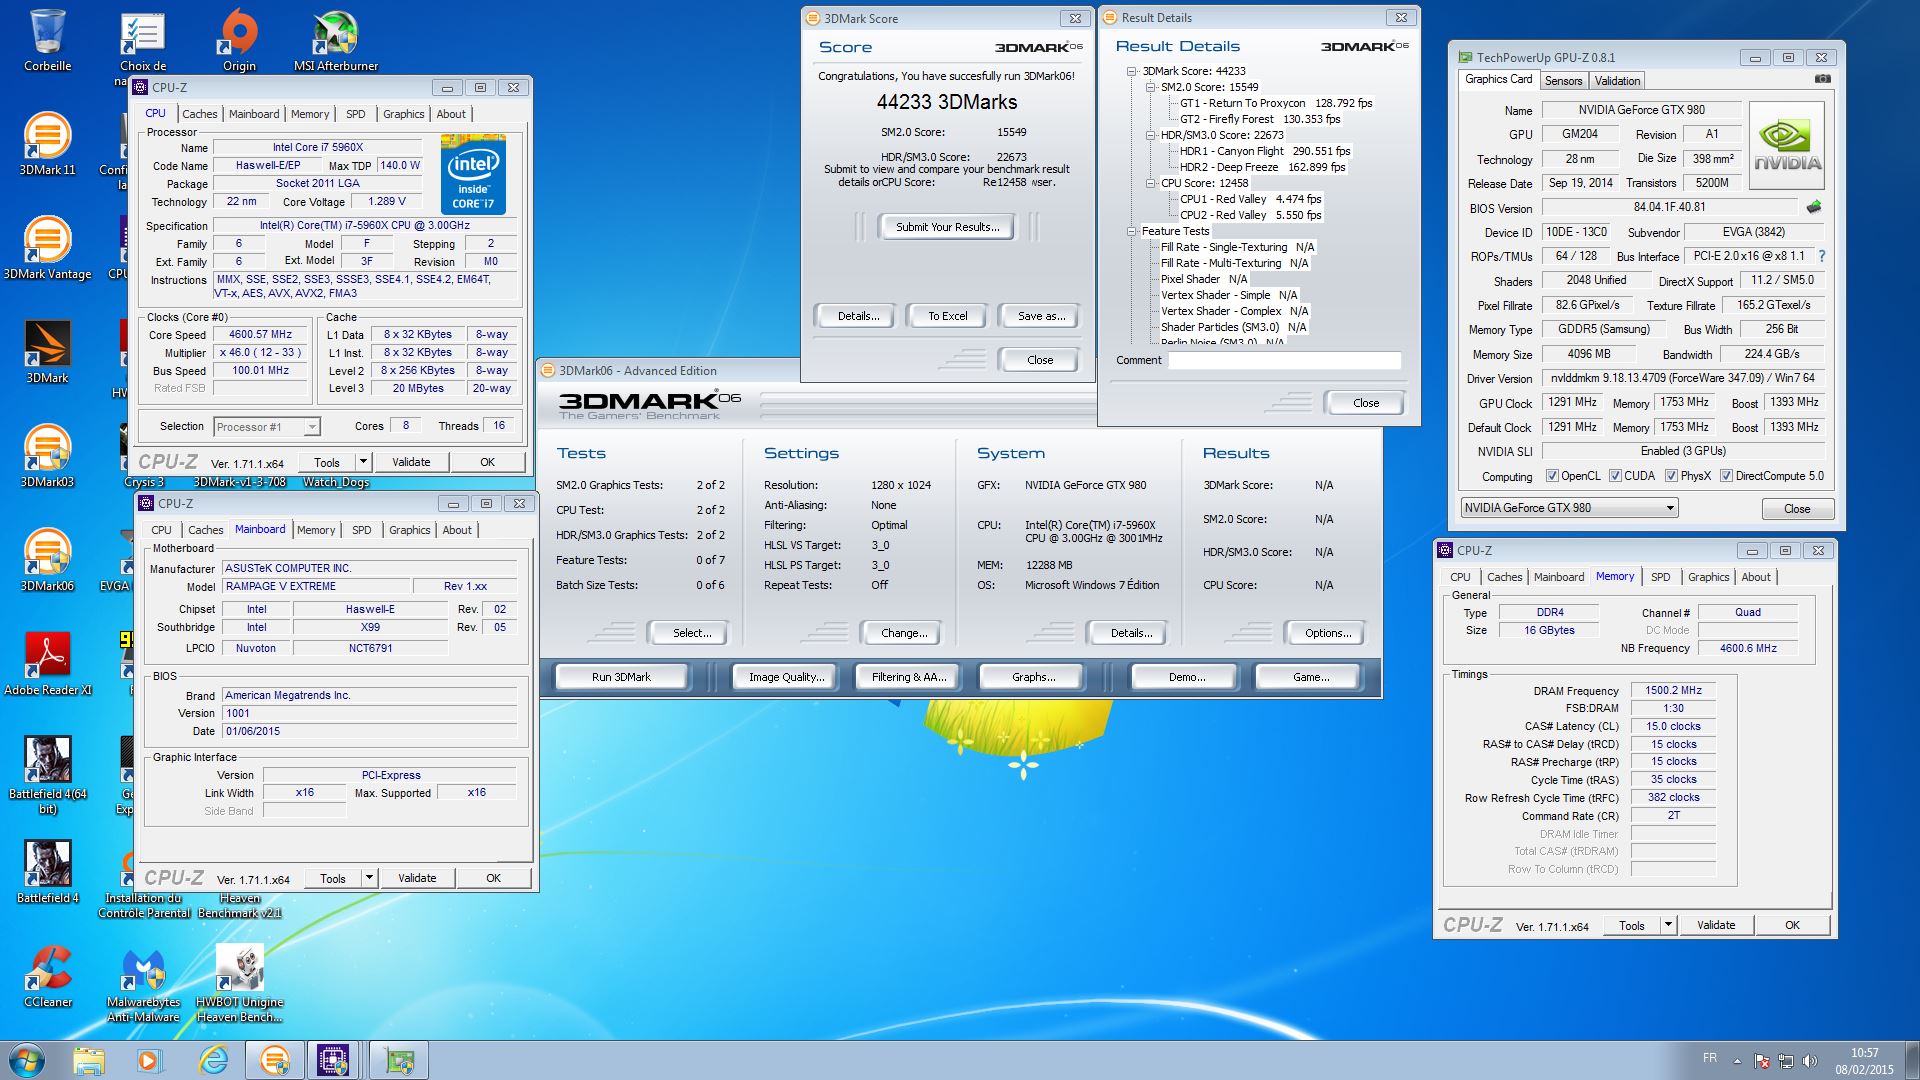Click the Run 3DMark button
This screenshot has height=1080, width=1920.
(621, 677)
